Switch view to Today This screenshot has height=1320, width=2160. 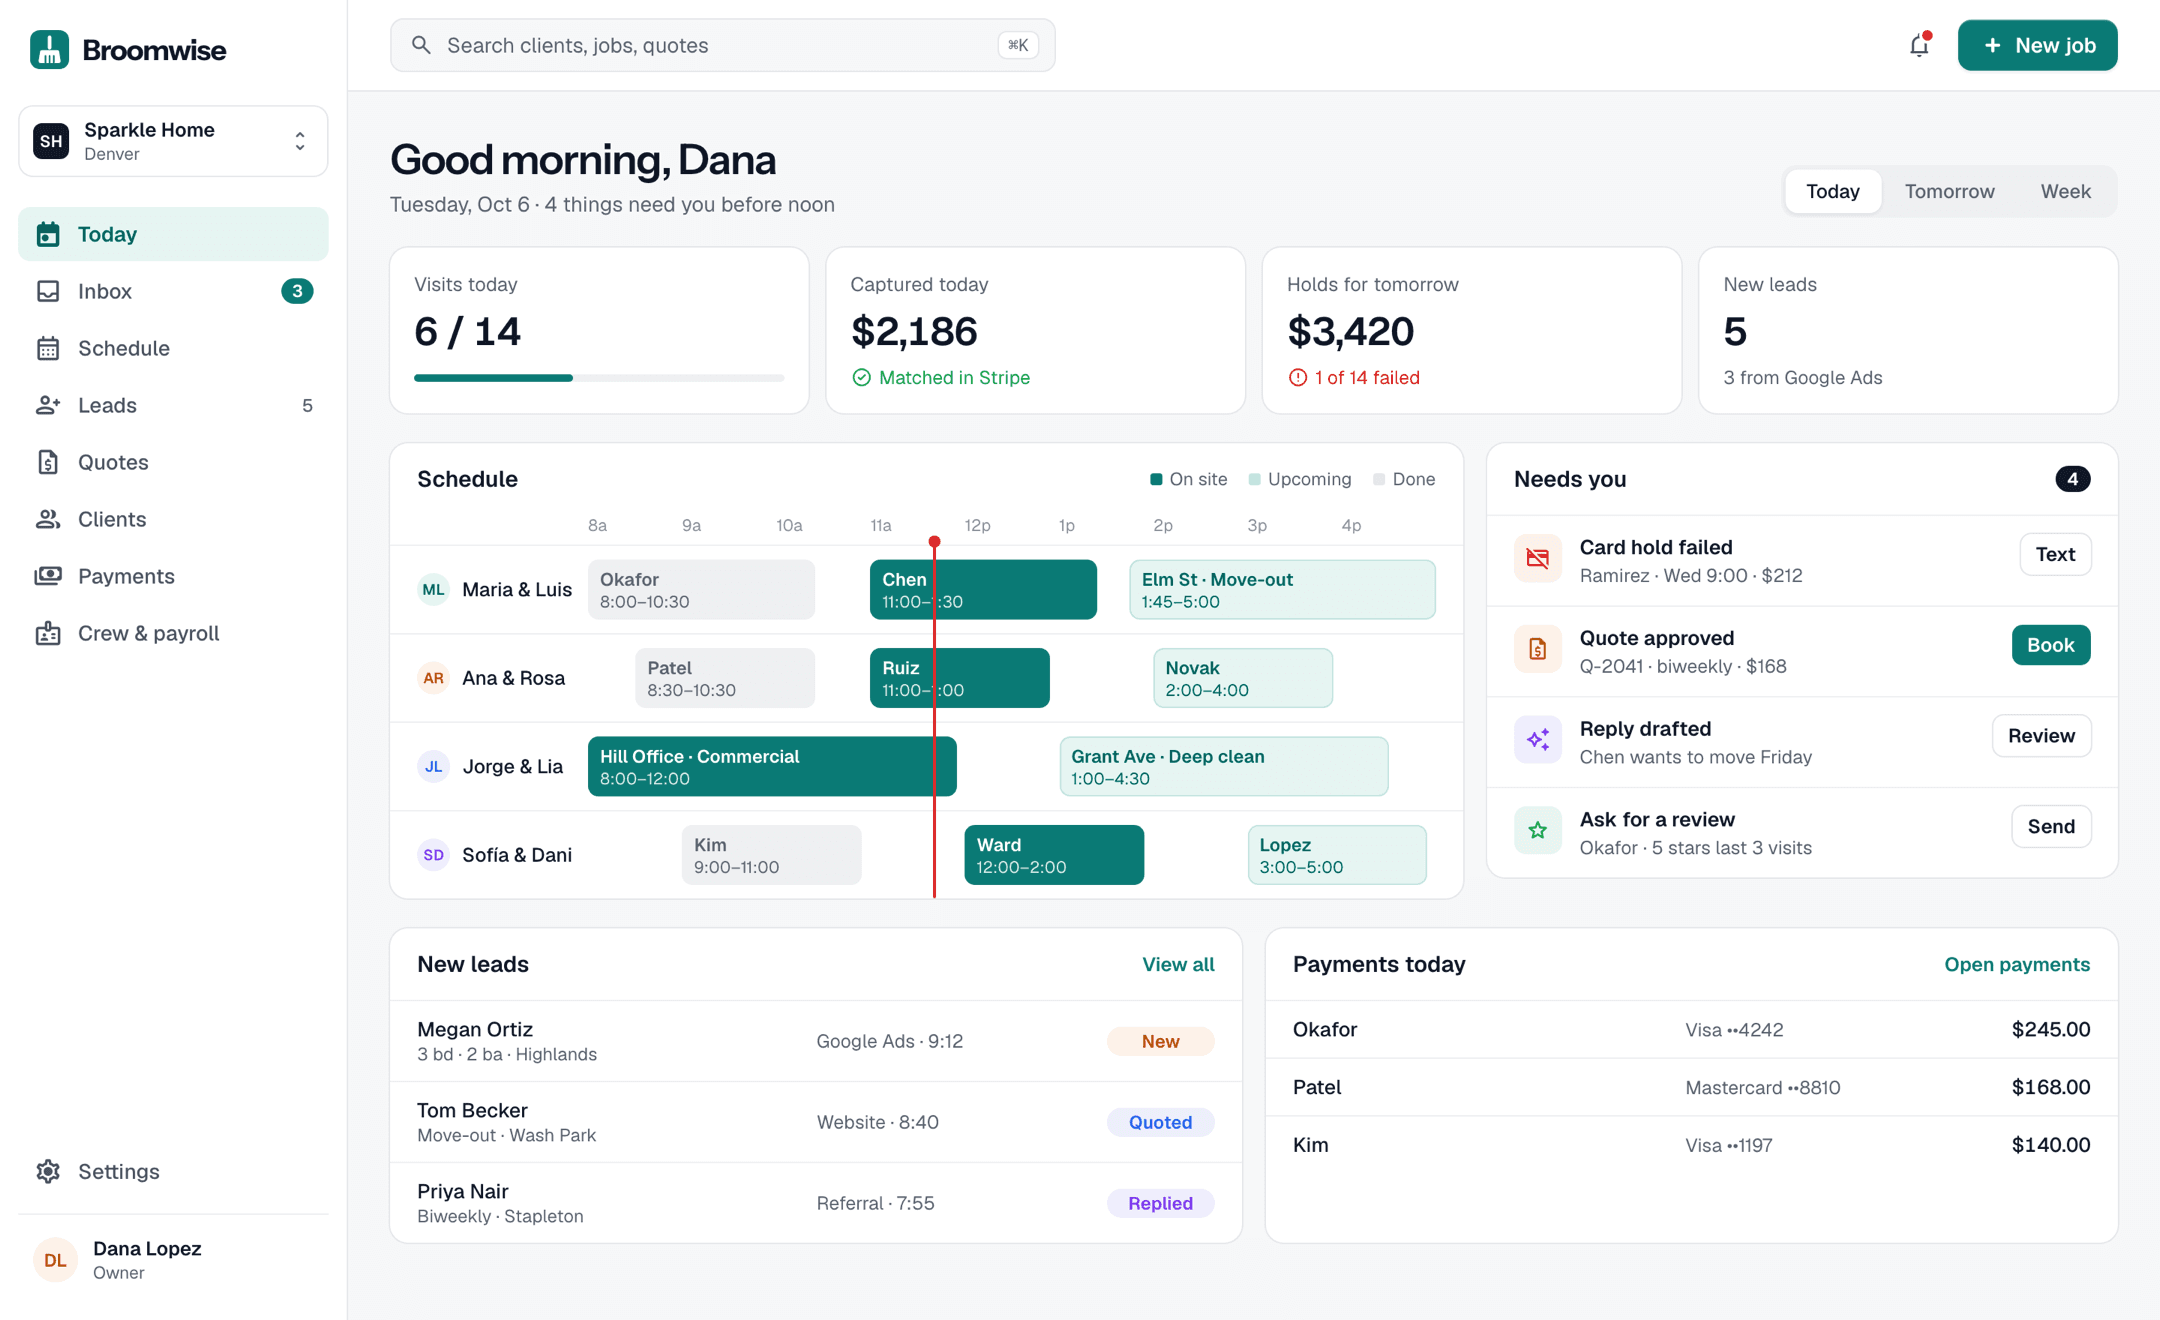[1832, 191]
